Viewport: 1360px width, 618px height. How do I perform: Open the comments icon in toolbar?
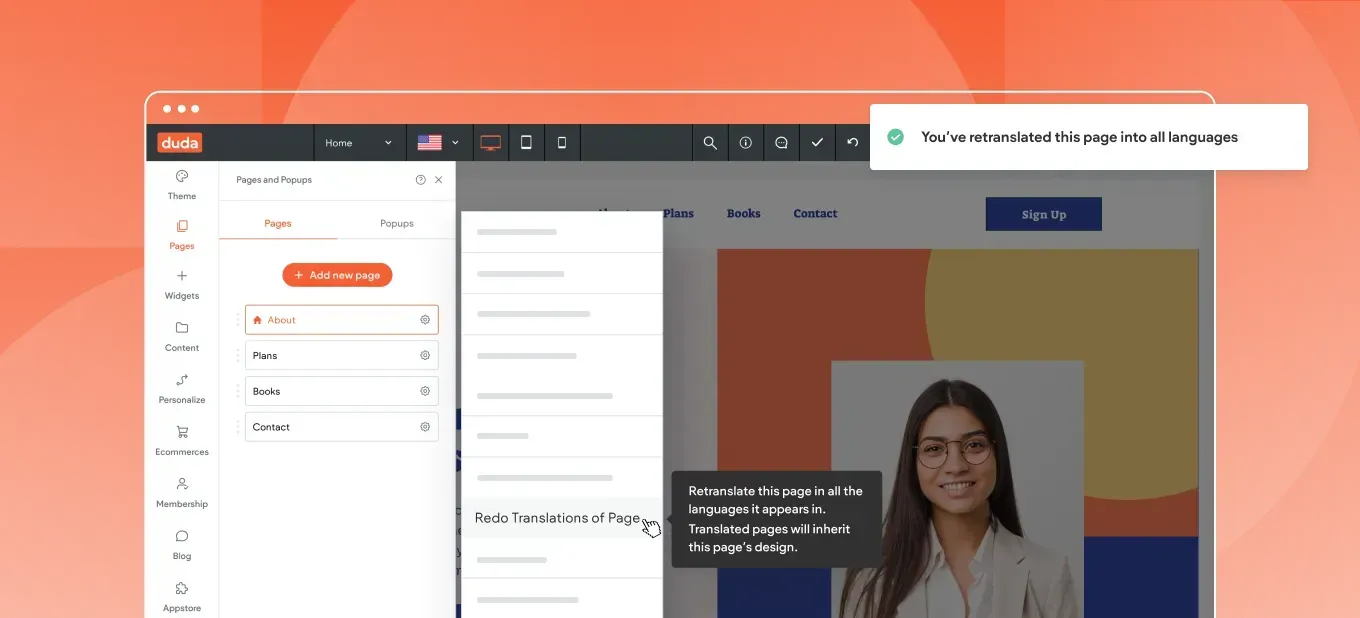click(x=781, y=143)
